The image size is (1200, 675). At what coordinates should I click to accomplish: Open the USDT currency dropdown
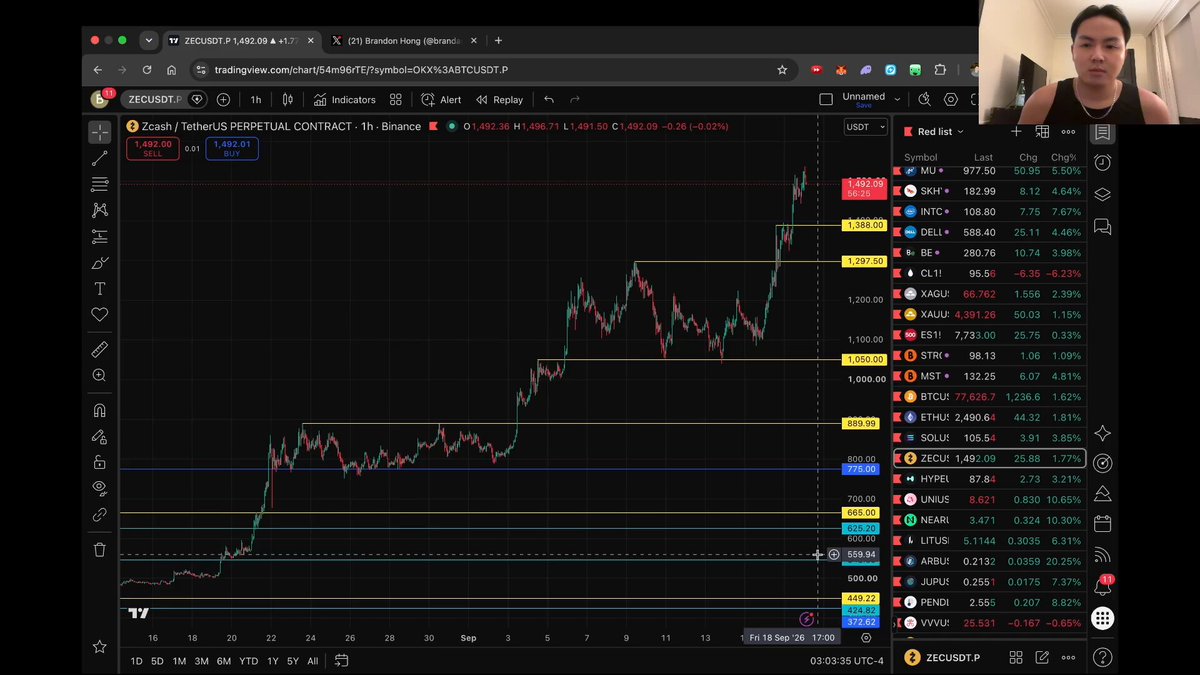(866, 127)
